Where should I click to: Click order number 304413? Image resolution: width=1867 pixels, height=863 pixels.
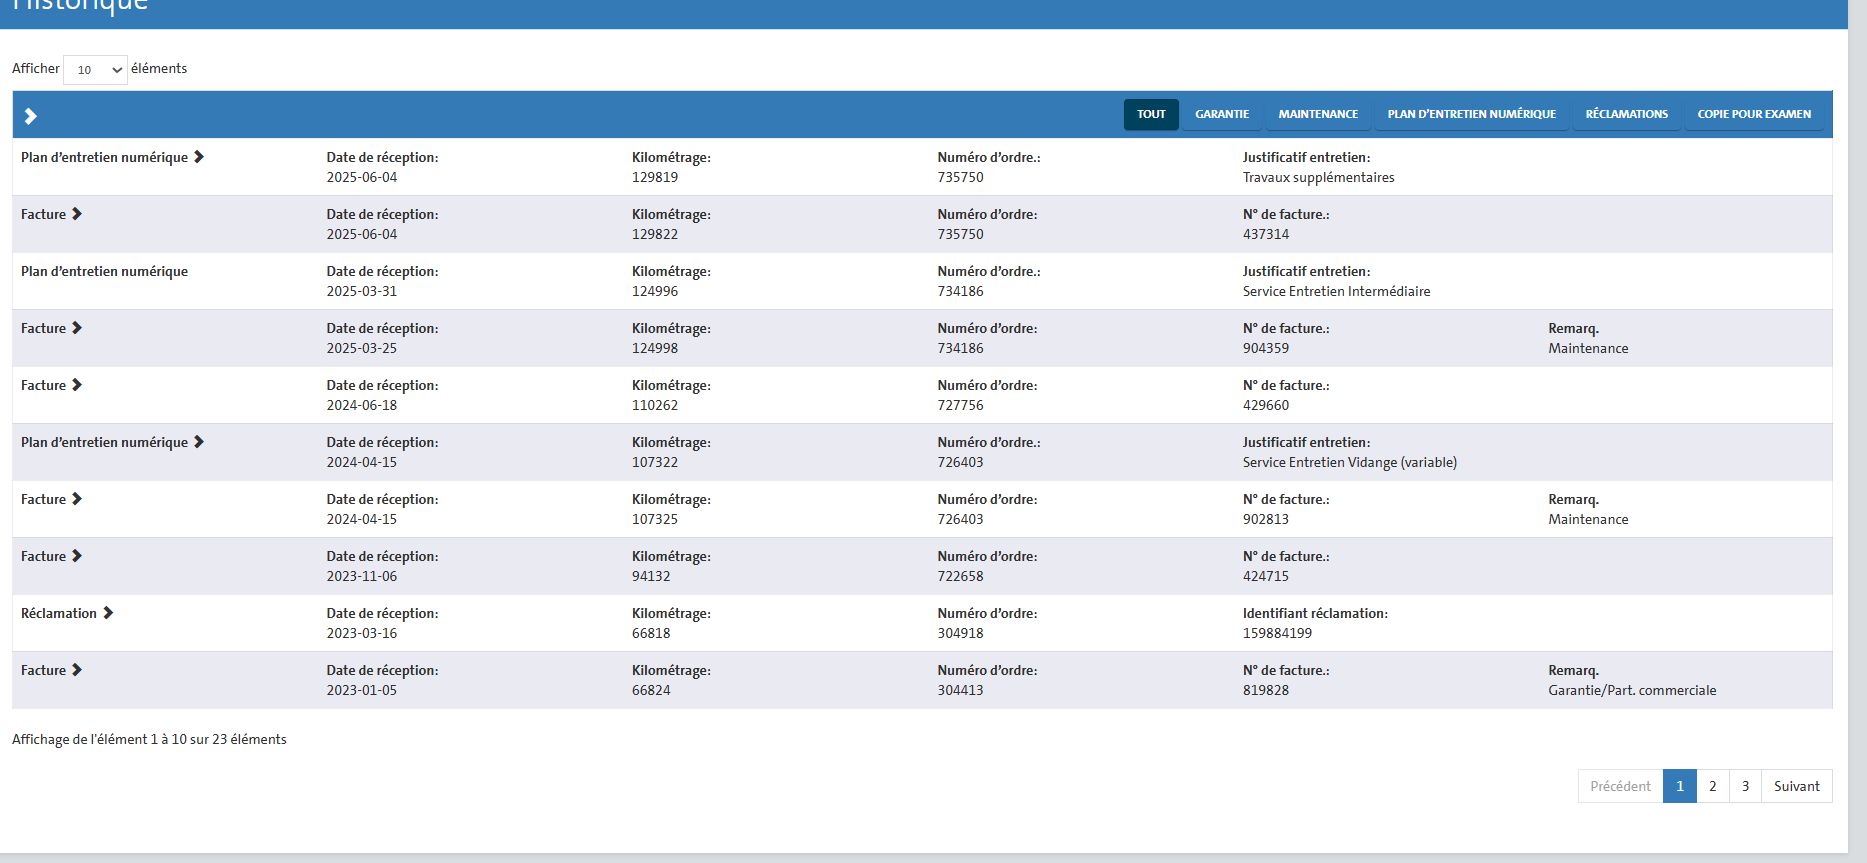pos(960,690)
